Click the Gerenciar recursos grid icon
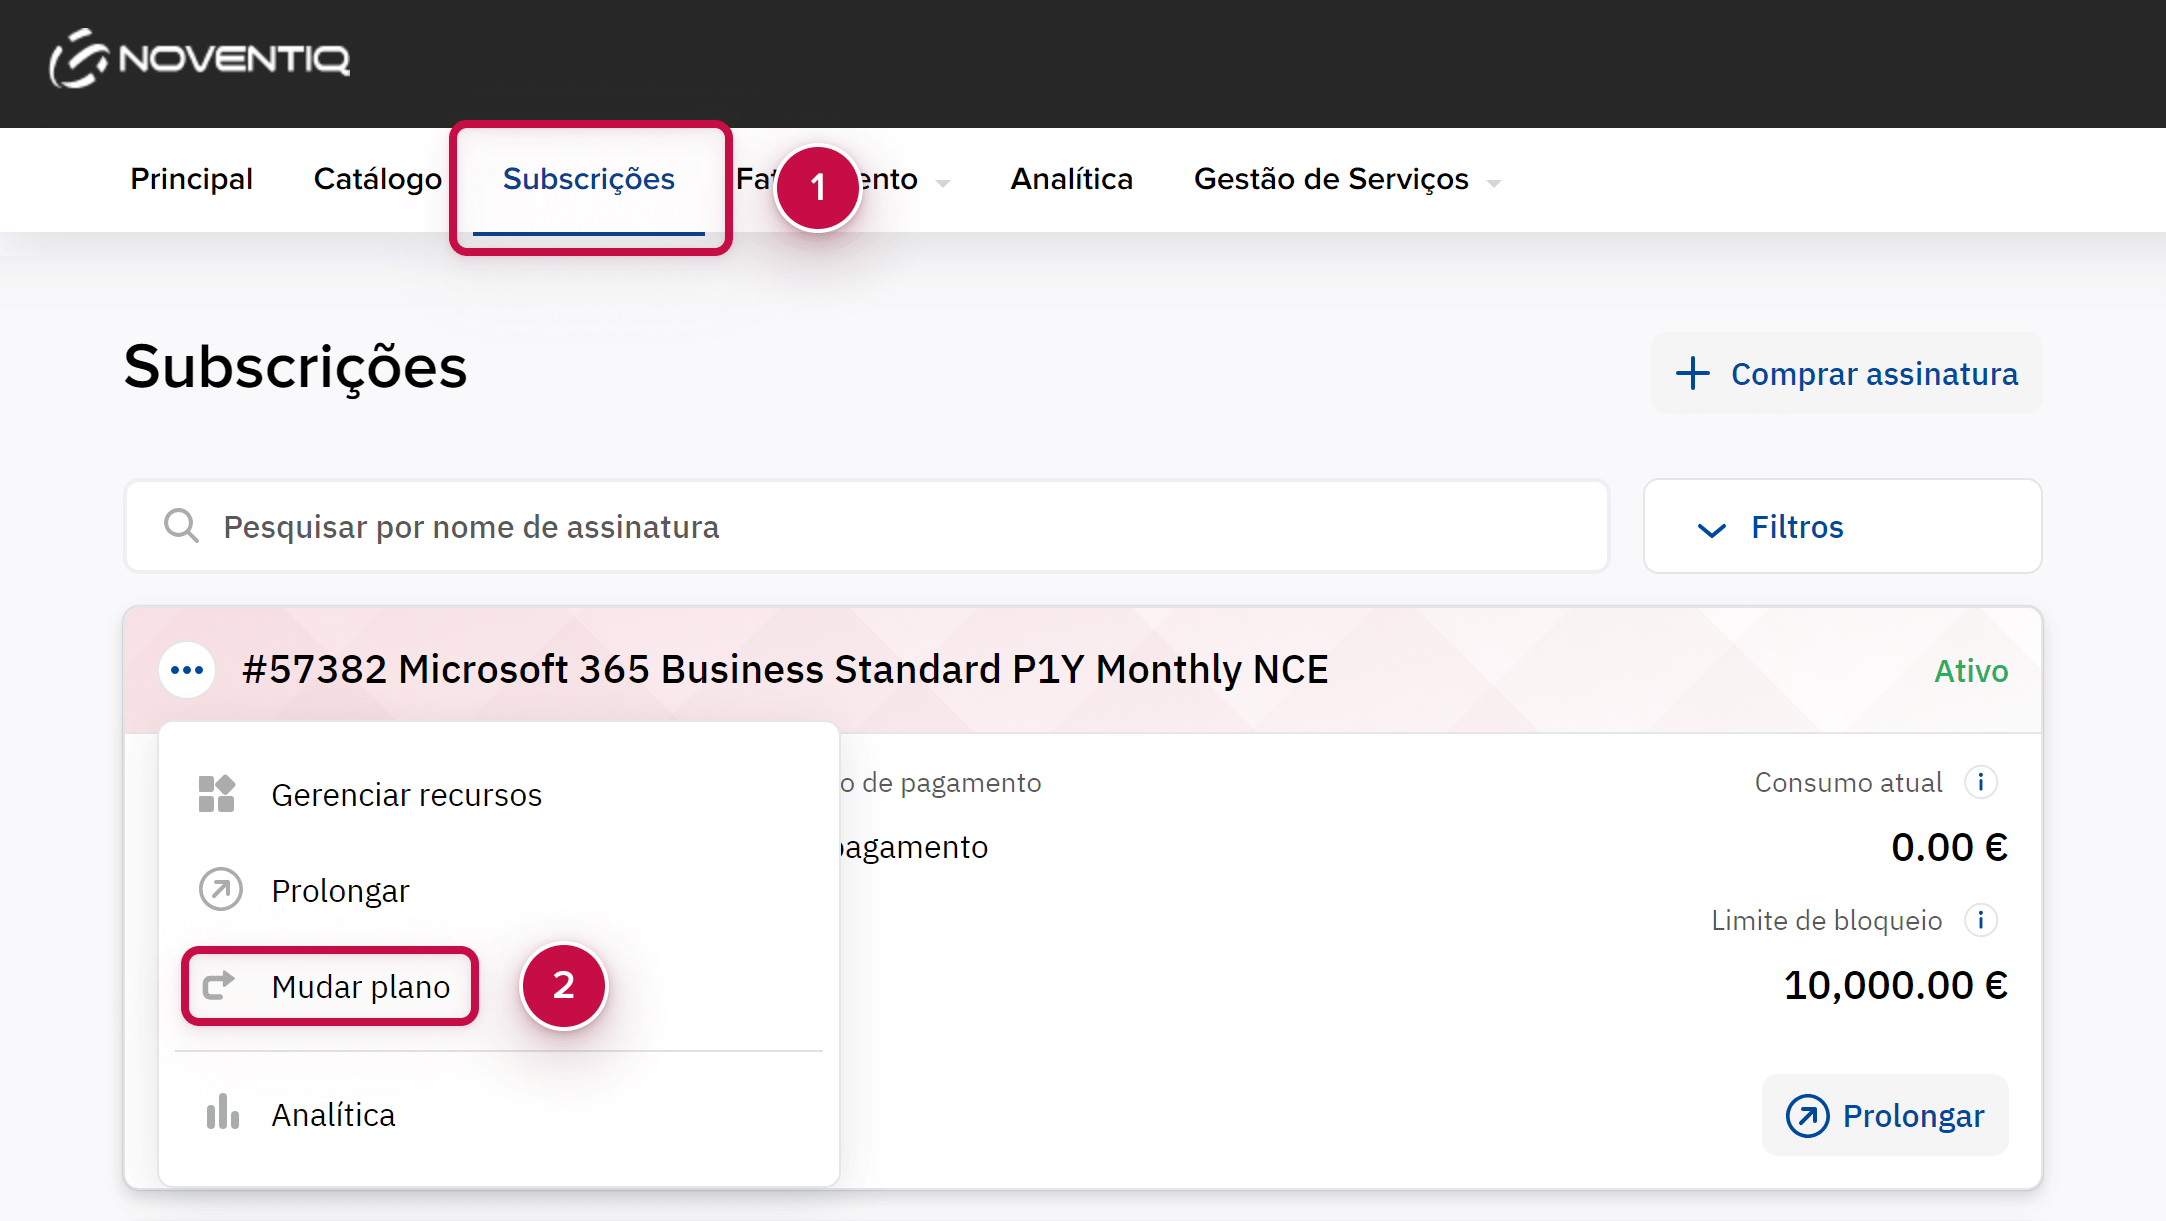Image resolution: width=2166 pixels, height=1221 pixels. click(217, 794)
